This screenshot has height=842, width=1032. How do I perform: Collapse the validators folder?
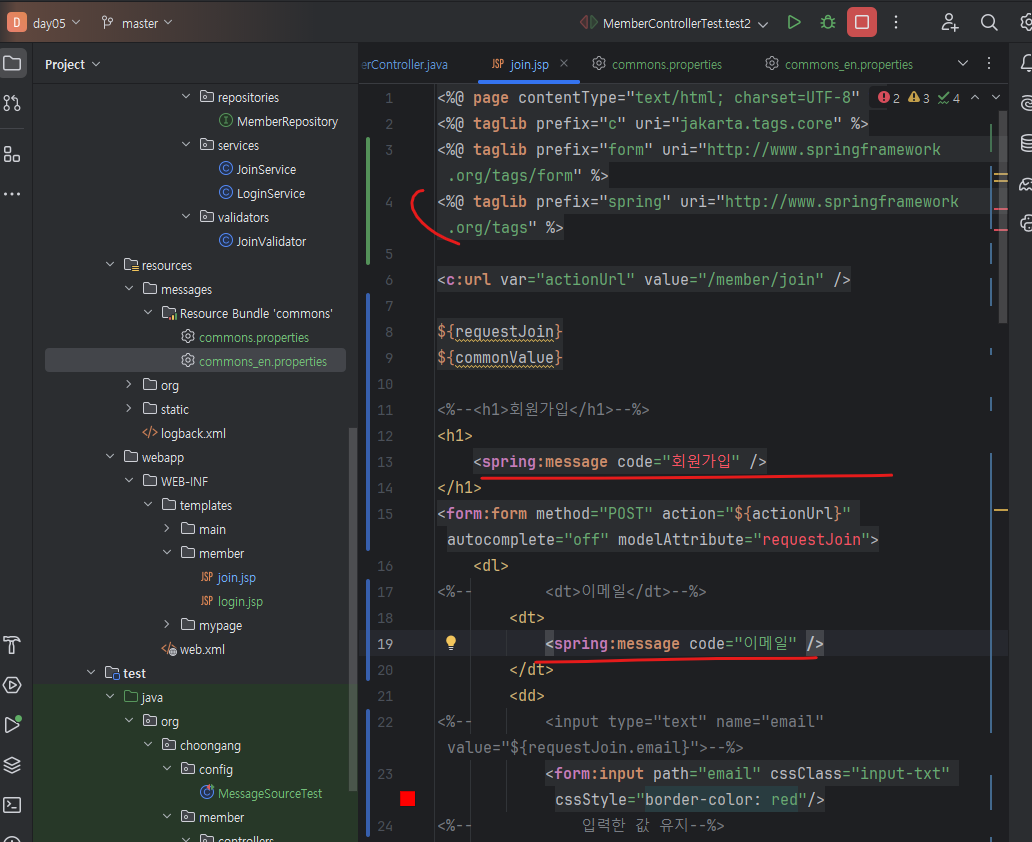[186, 217]
